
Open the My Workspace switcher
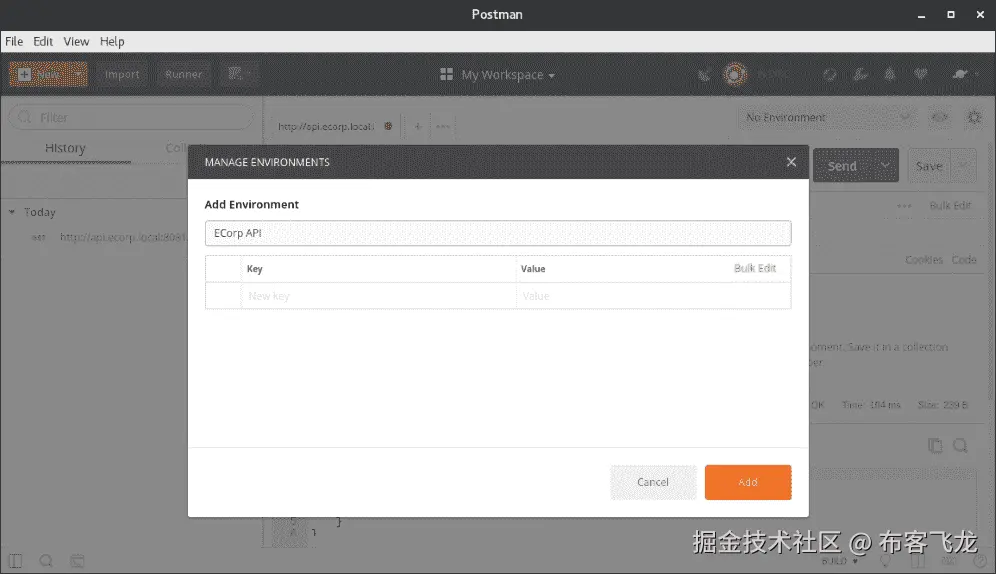click(x=497, y=75)
